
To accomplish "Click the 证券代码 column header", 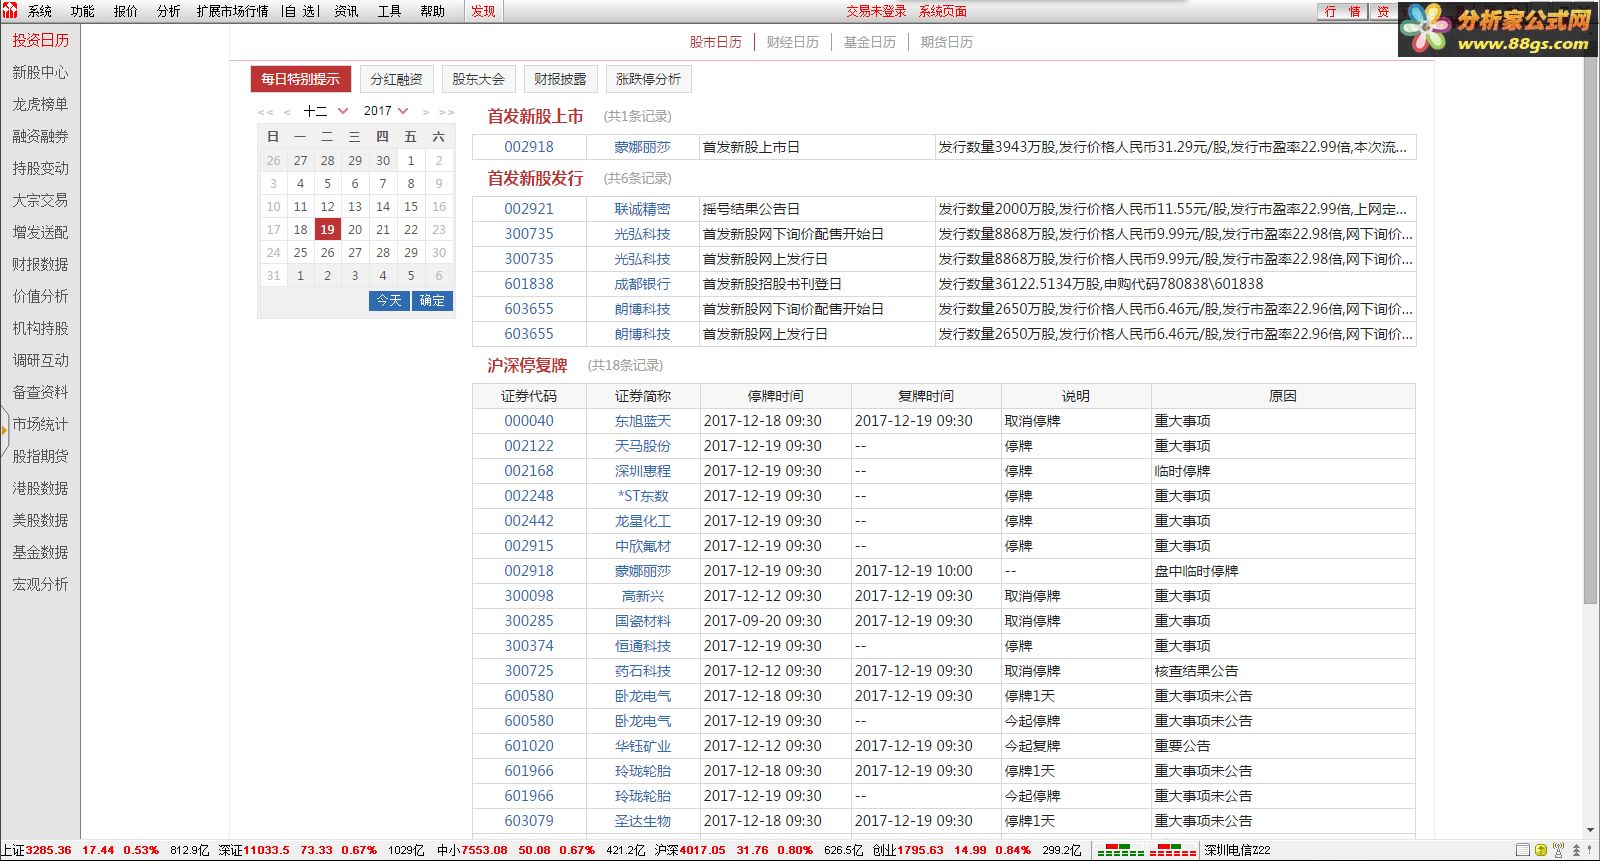I will [529, 396].
